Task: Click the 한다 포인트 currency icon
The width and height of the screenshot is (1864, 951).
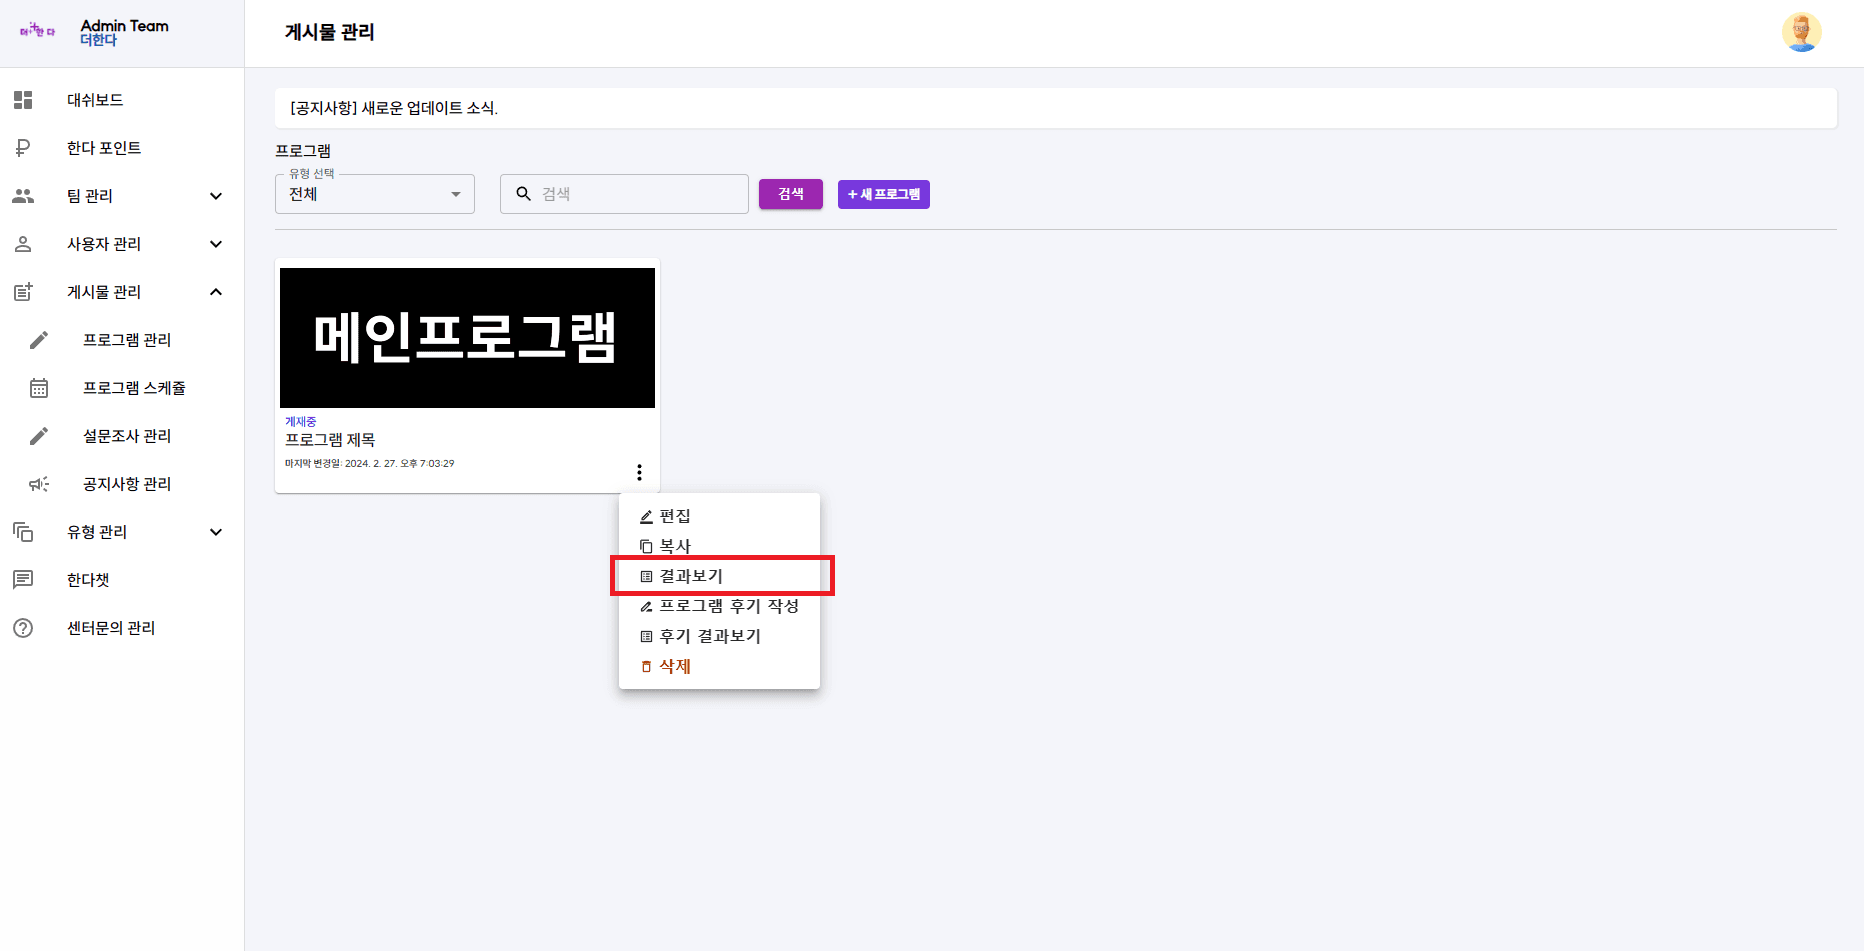Action: coord(23,148)
